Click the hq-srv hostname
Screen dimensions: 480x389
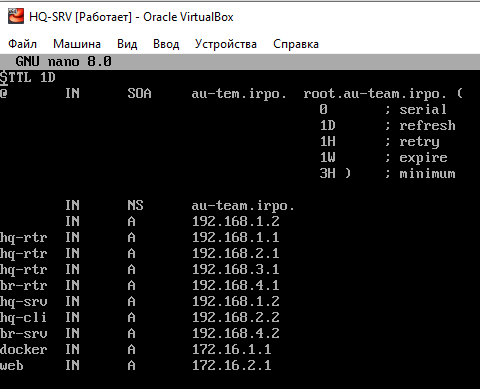pyautogui.click(x=24, y=302)
